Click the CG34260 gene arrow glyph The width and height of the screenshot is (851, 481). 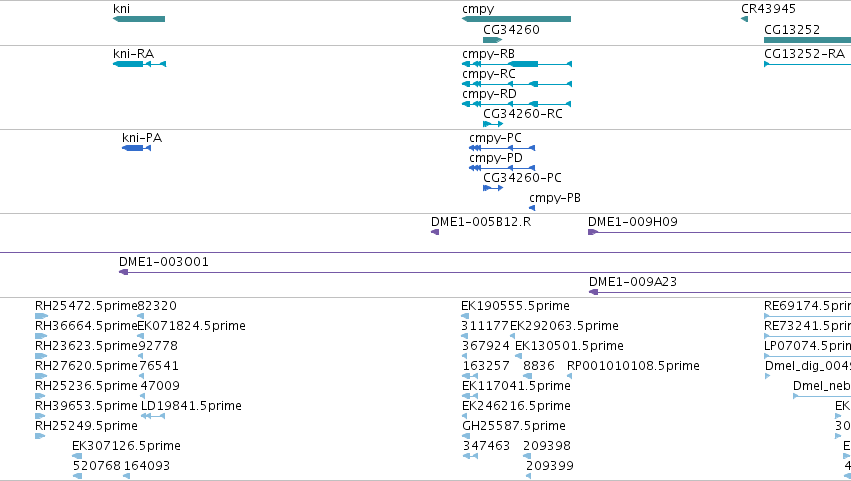492,40
